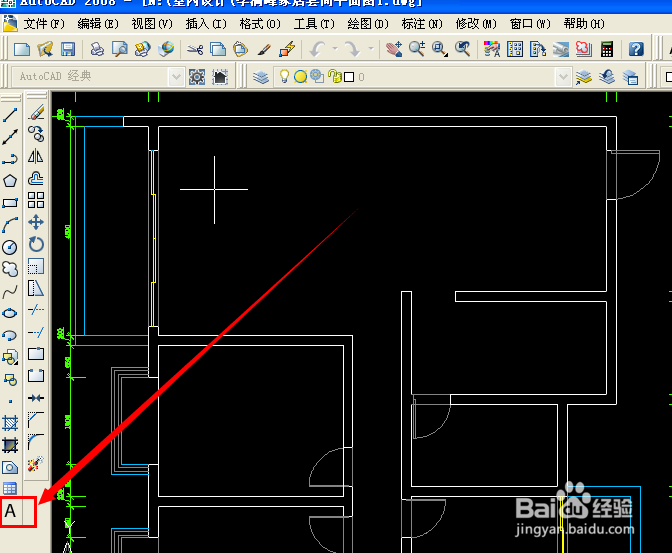The width and height of the screenshot is (672, 553).
Task: Select the Line draw tool
Action: click(10, 114)
